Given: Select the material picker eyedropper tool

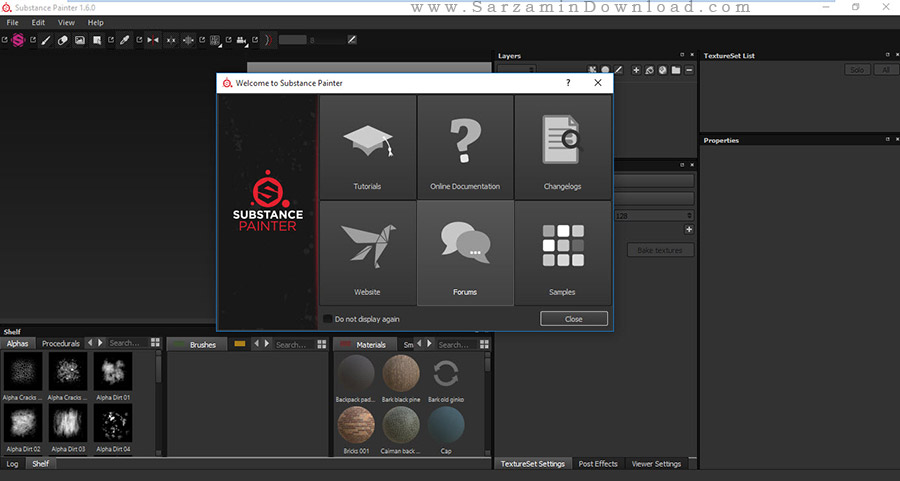Looking at the screenshot, I should [x=124, y=40].
